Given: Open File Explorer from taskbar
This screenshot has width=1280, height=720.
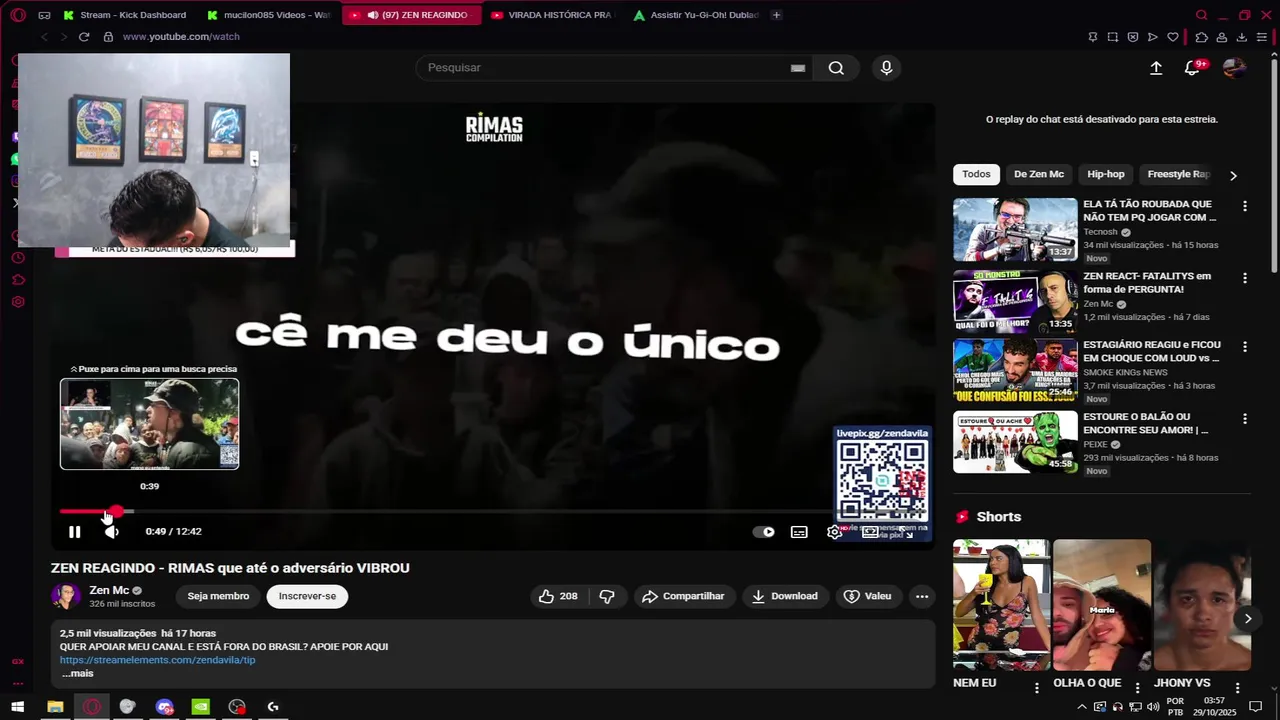Looking at the screenshot, I should pyautogui.click(x=55, y=707).
